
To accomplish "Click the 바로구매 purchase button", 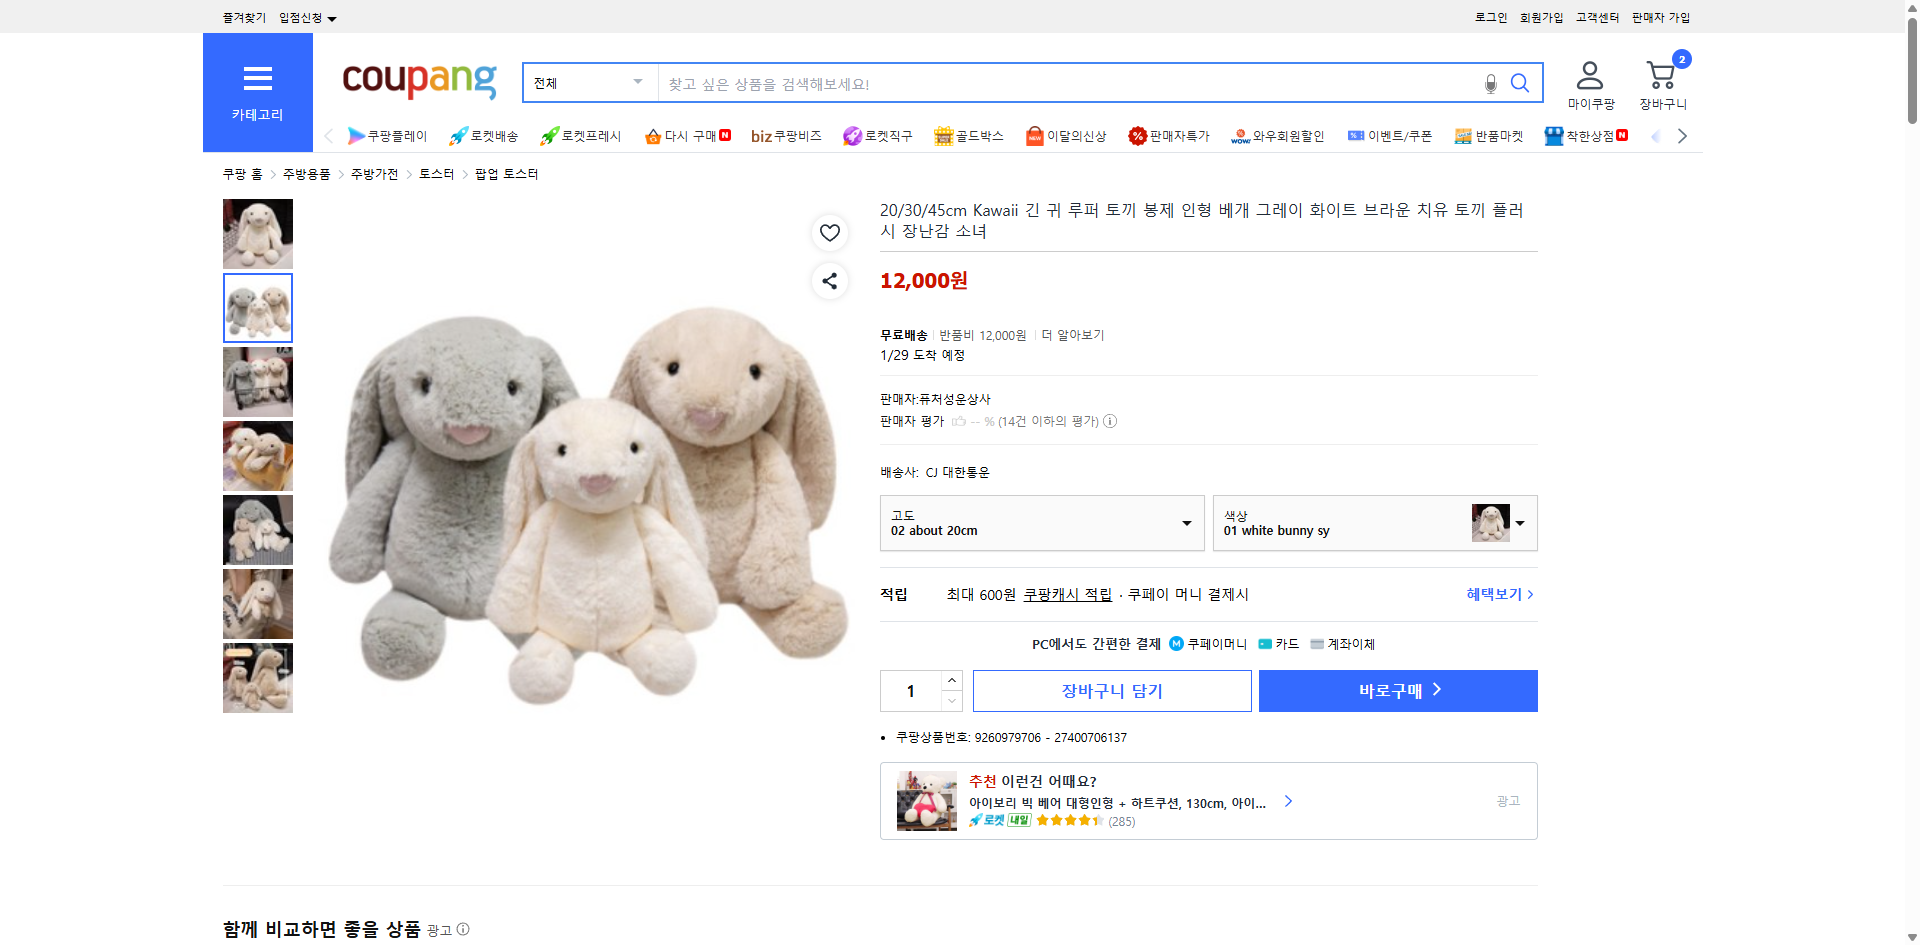I will [x=1397, y=690].
